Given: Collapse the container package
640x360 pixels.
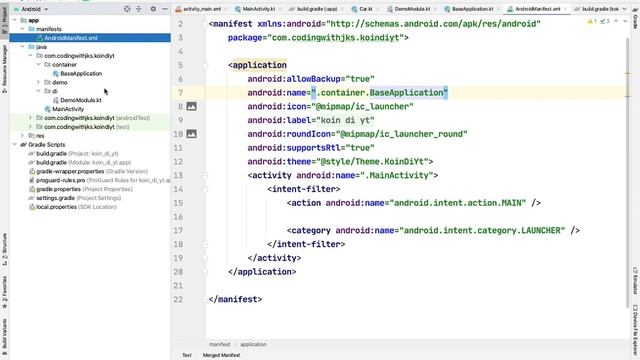Looking at the screenshot, I should pyautogui.click(x=38, y=64).
